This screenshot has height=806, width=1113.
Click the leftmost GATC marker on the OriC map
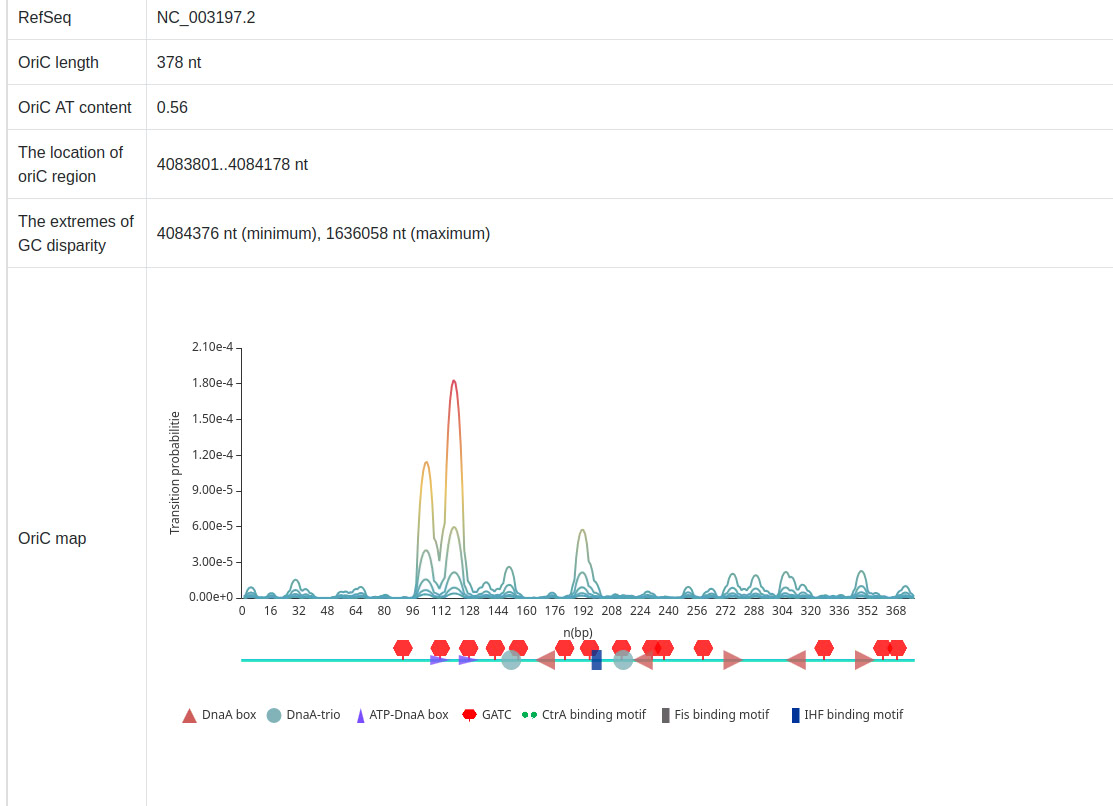coord(403,648)
